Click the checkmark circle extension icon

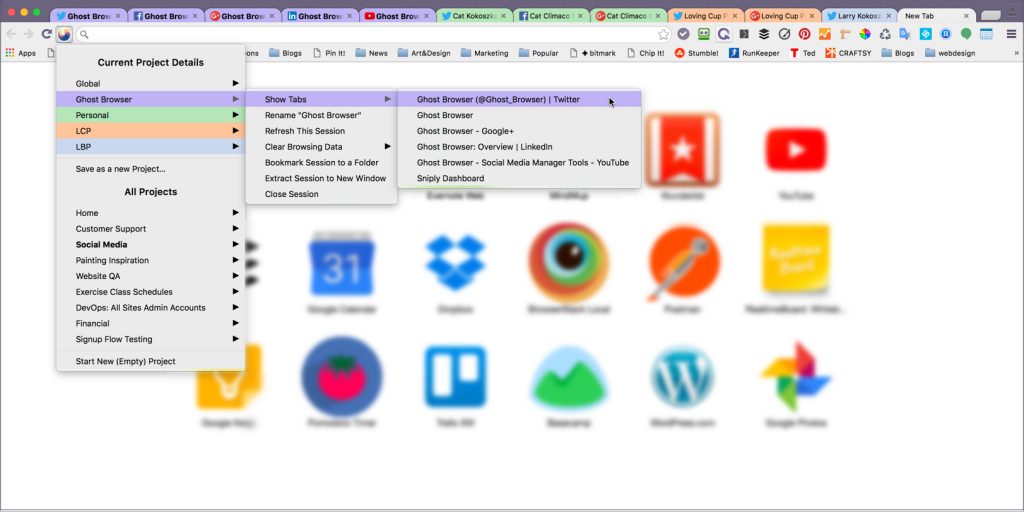(683, 34)
